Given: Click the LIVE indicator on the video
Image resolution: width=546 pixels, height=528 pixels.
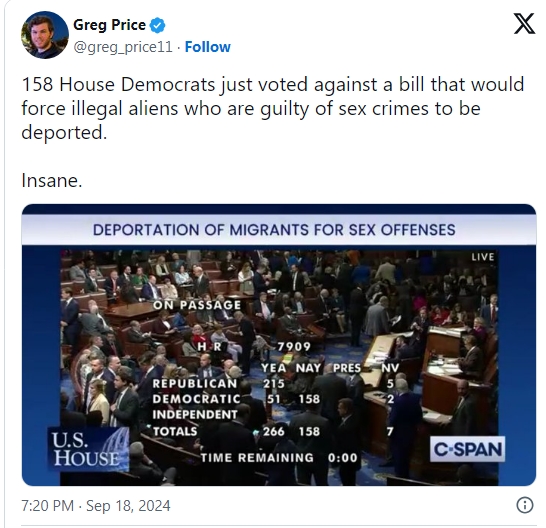Looking at the screenshot, I should point(483,257).
